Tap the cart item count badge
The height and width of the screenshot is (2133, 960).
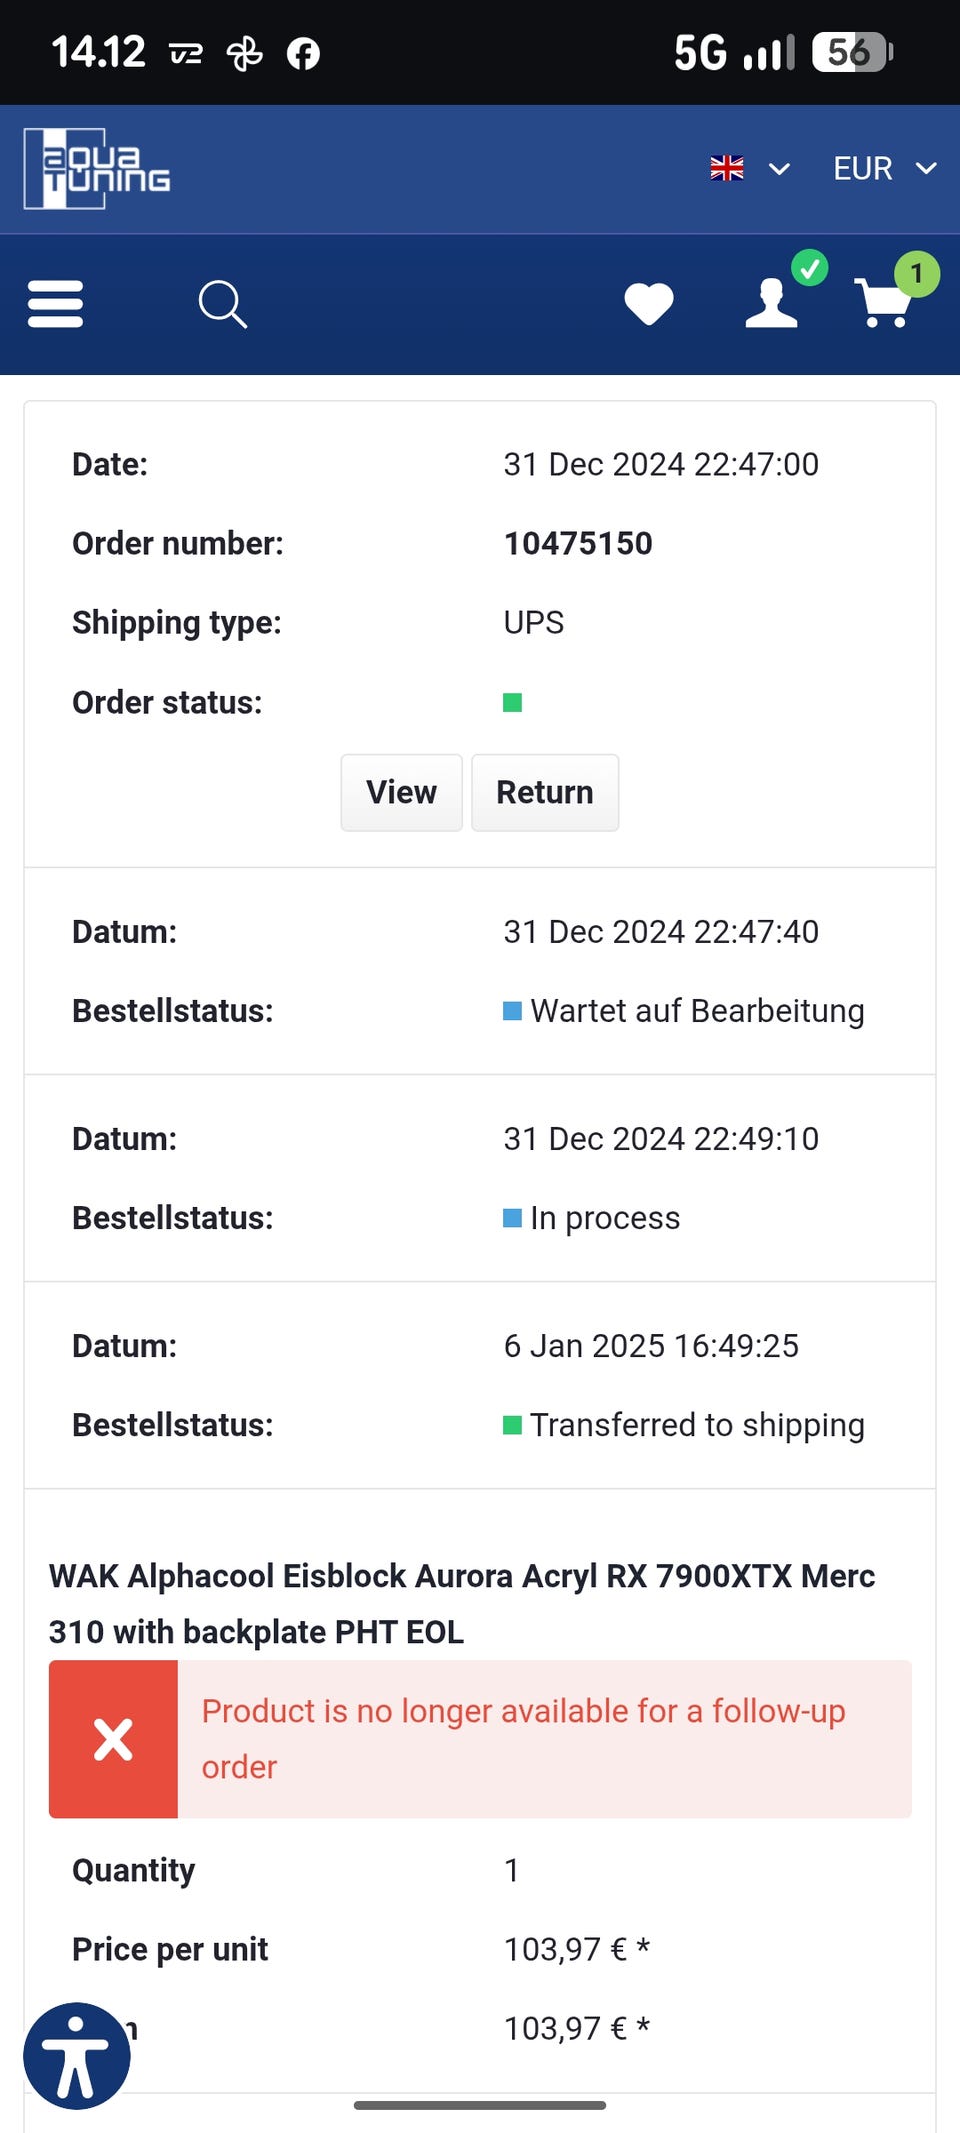(x=916, y=274)
